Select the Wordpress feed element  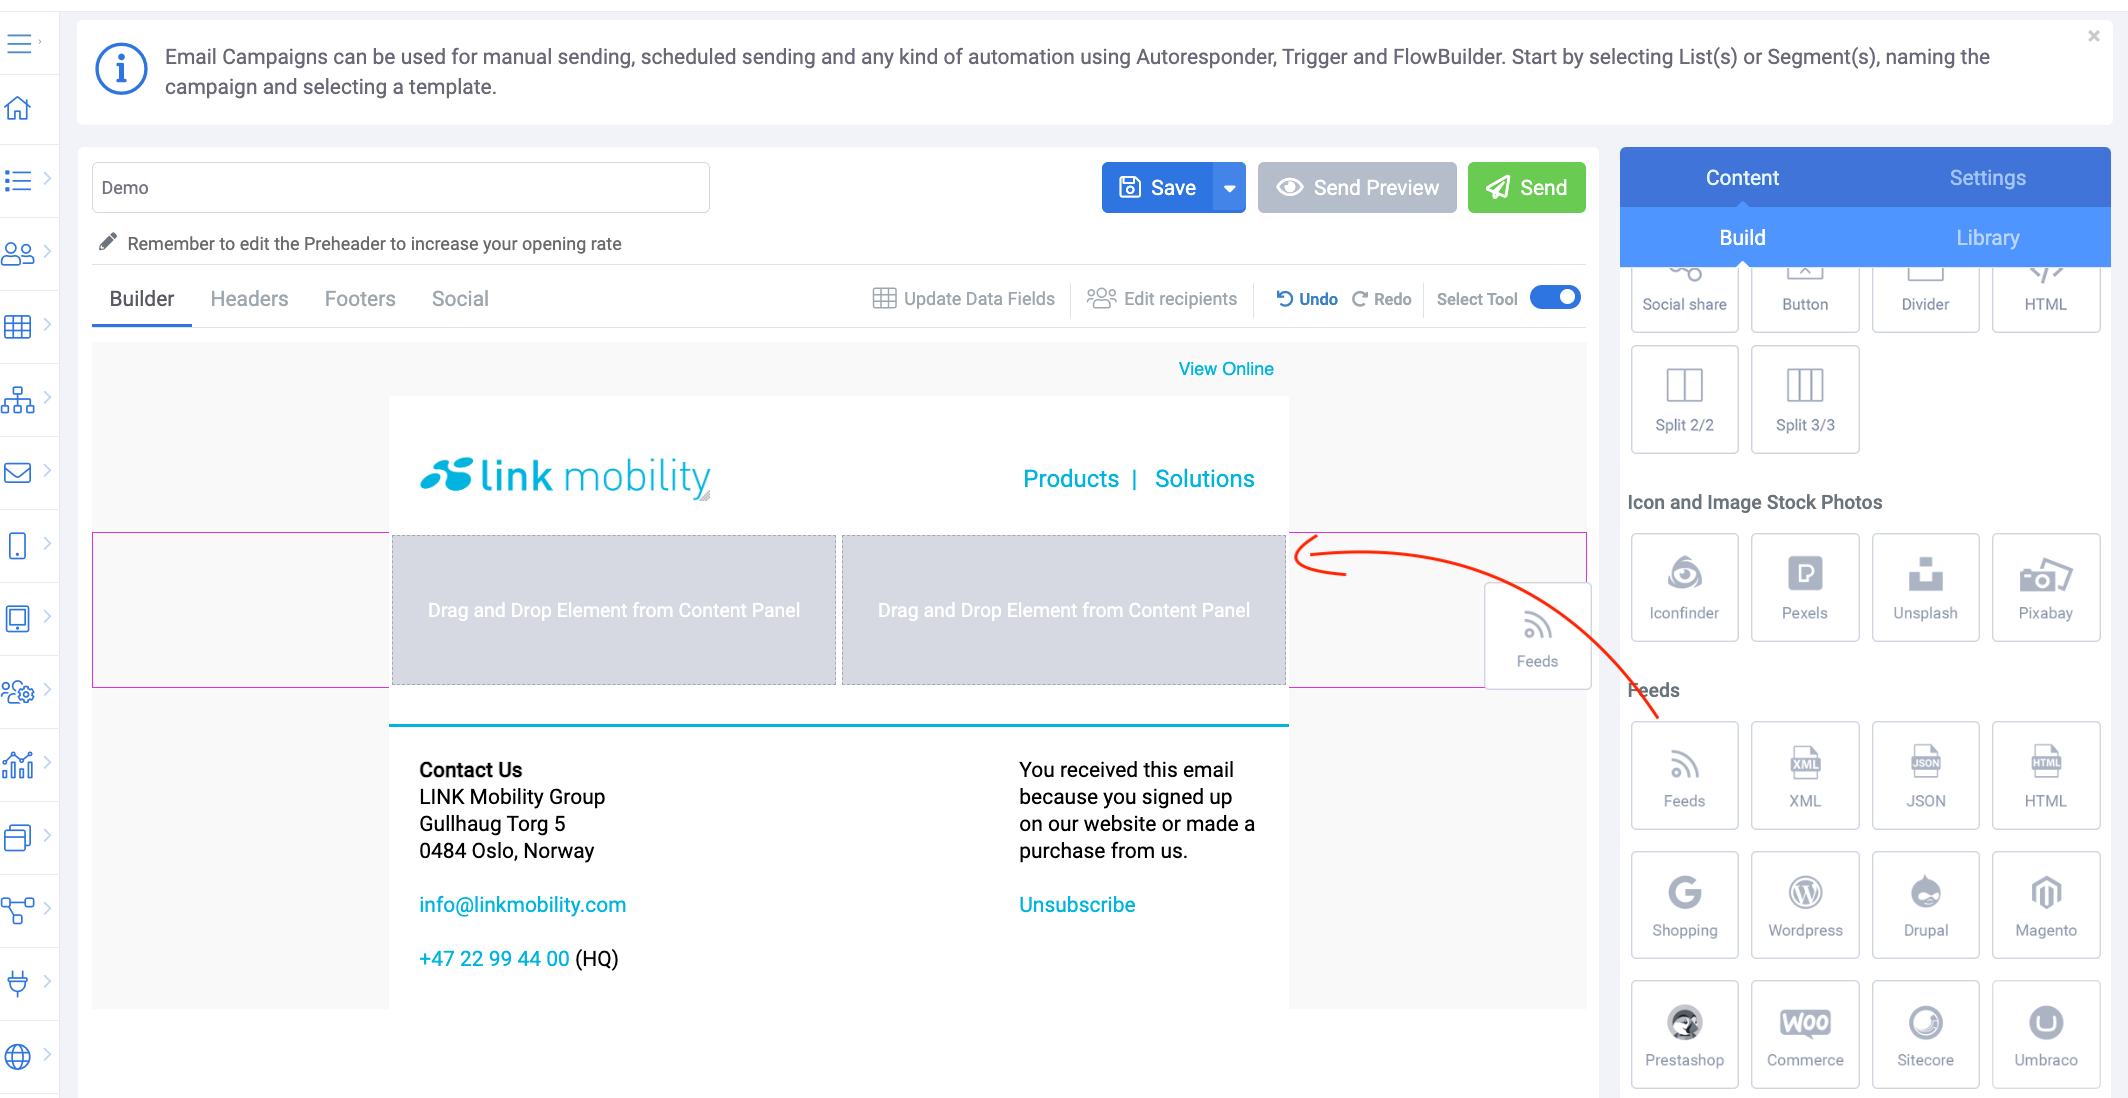[1804, 905]
